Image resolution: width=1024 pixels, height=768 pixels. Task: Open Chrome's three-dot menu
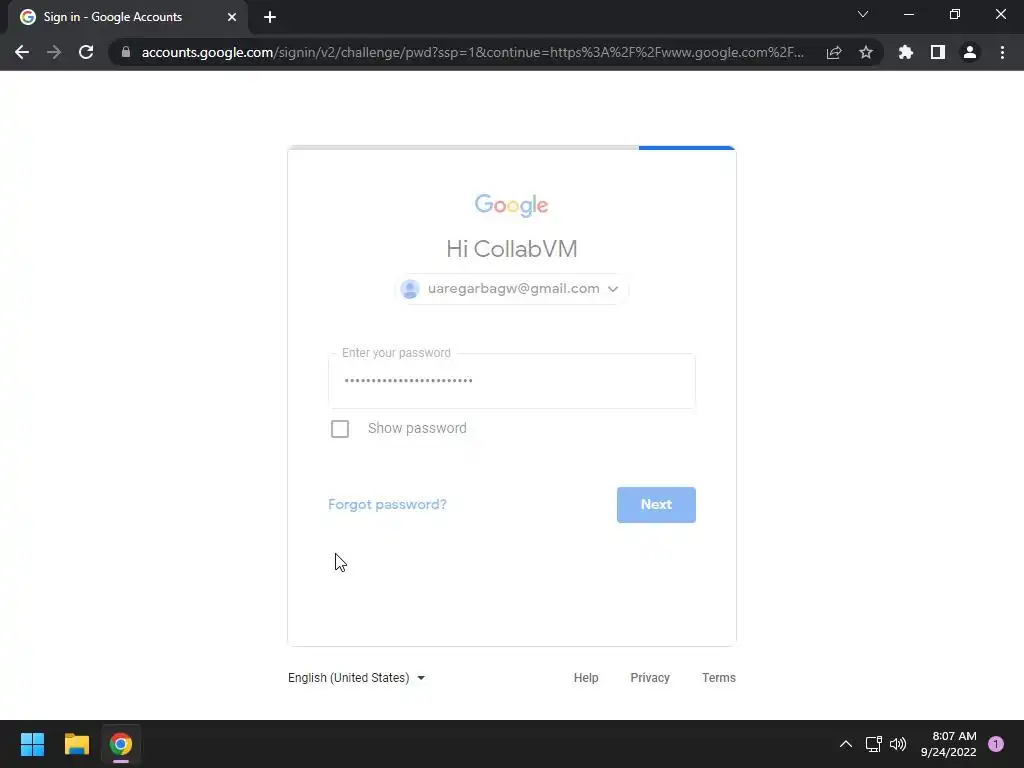point(1002,52)
